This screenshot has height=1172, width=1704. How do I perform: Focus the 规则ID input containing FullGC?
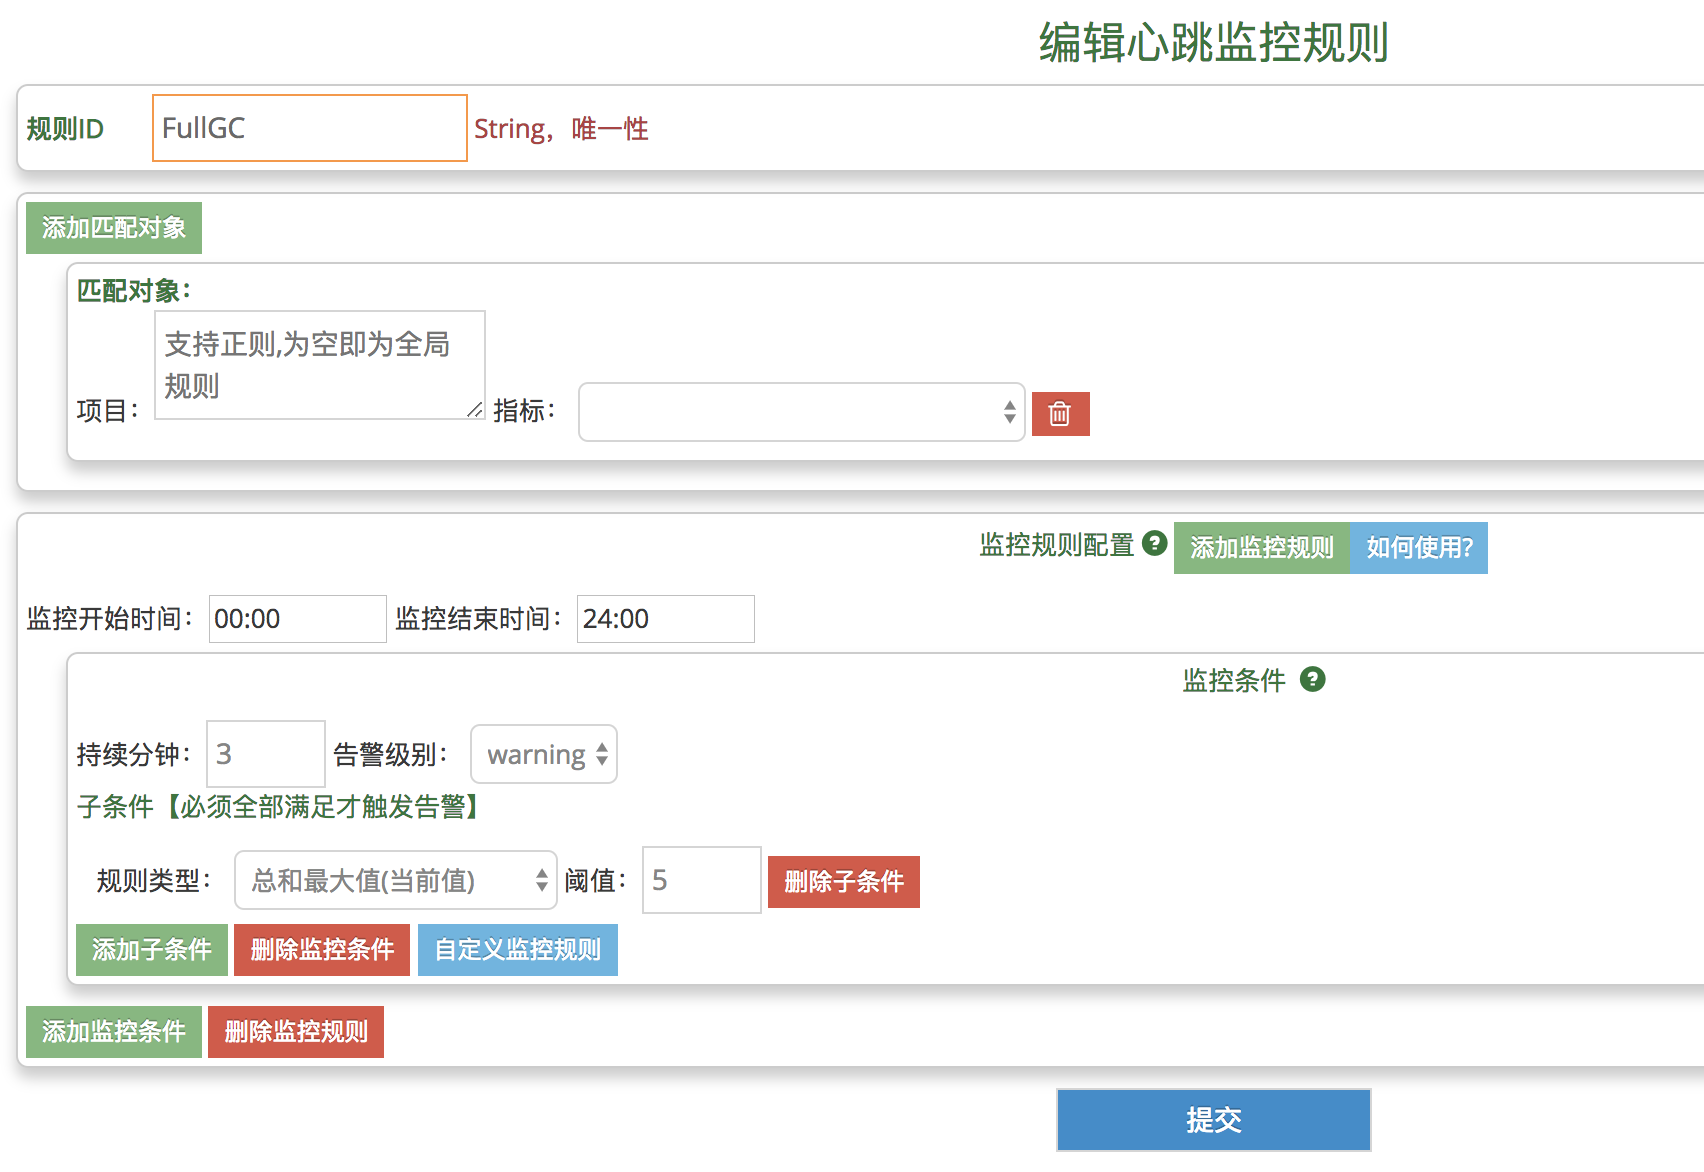point(309,128)
